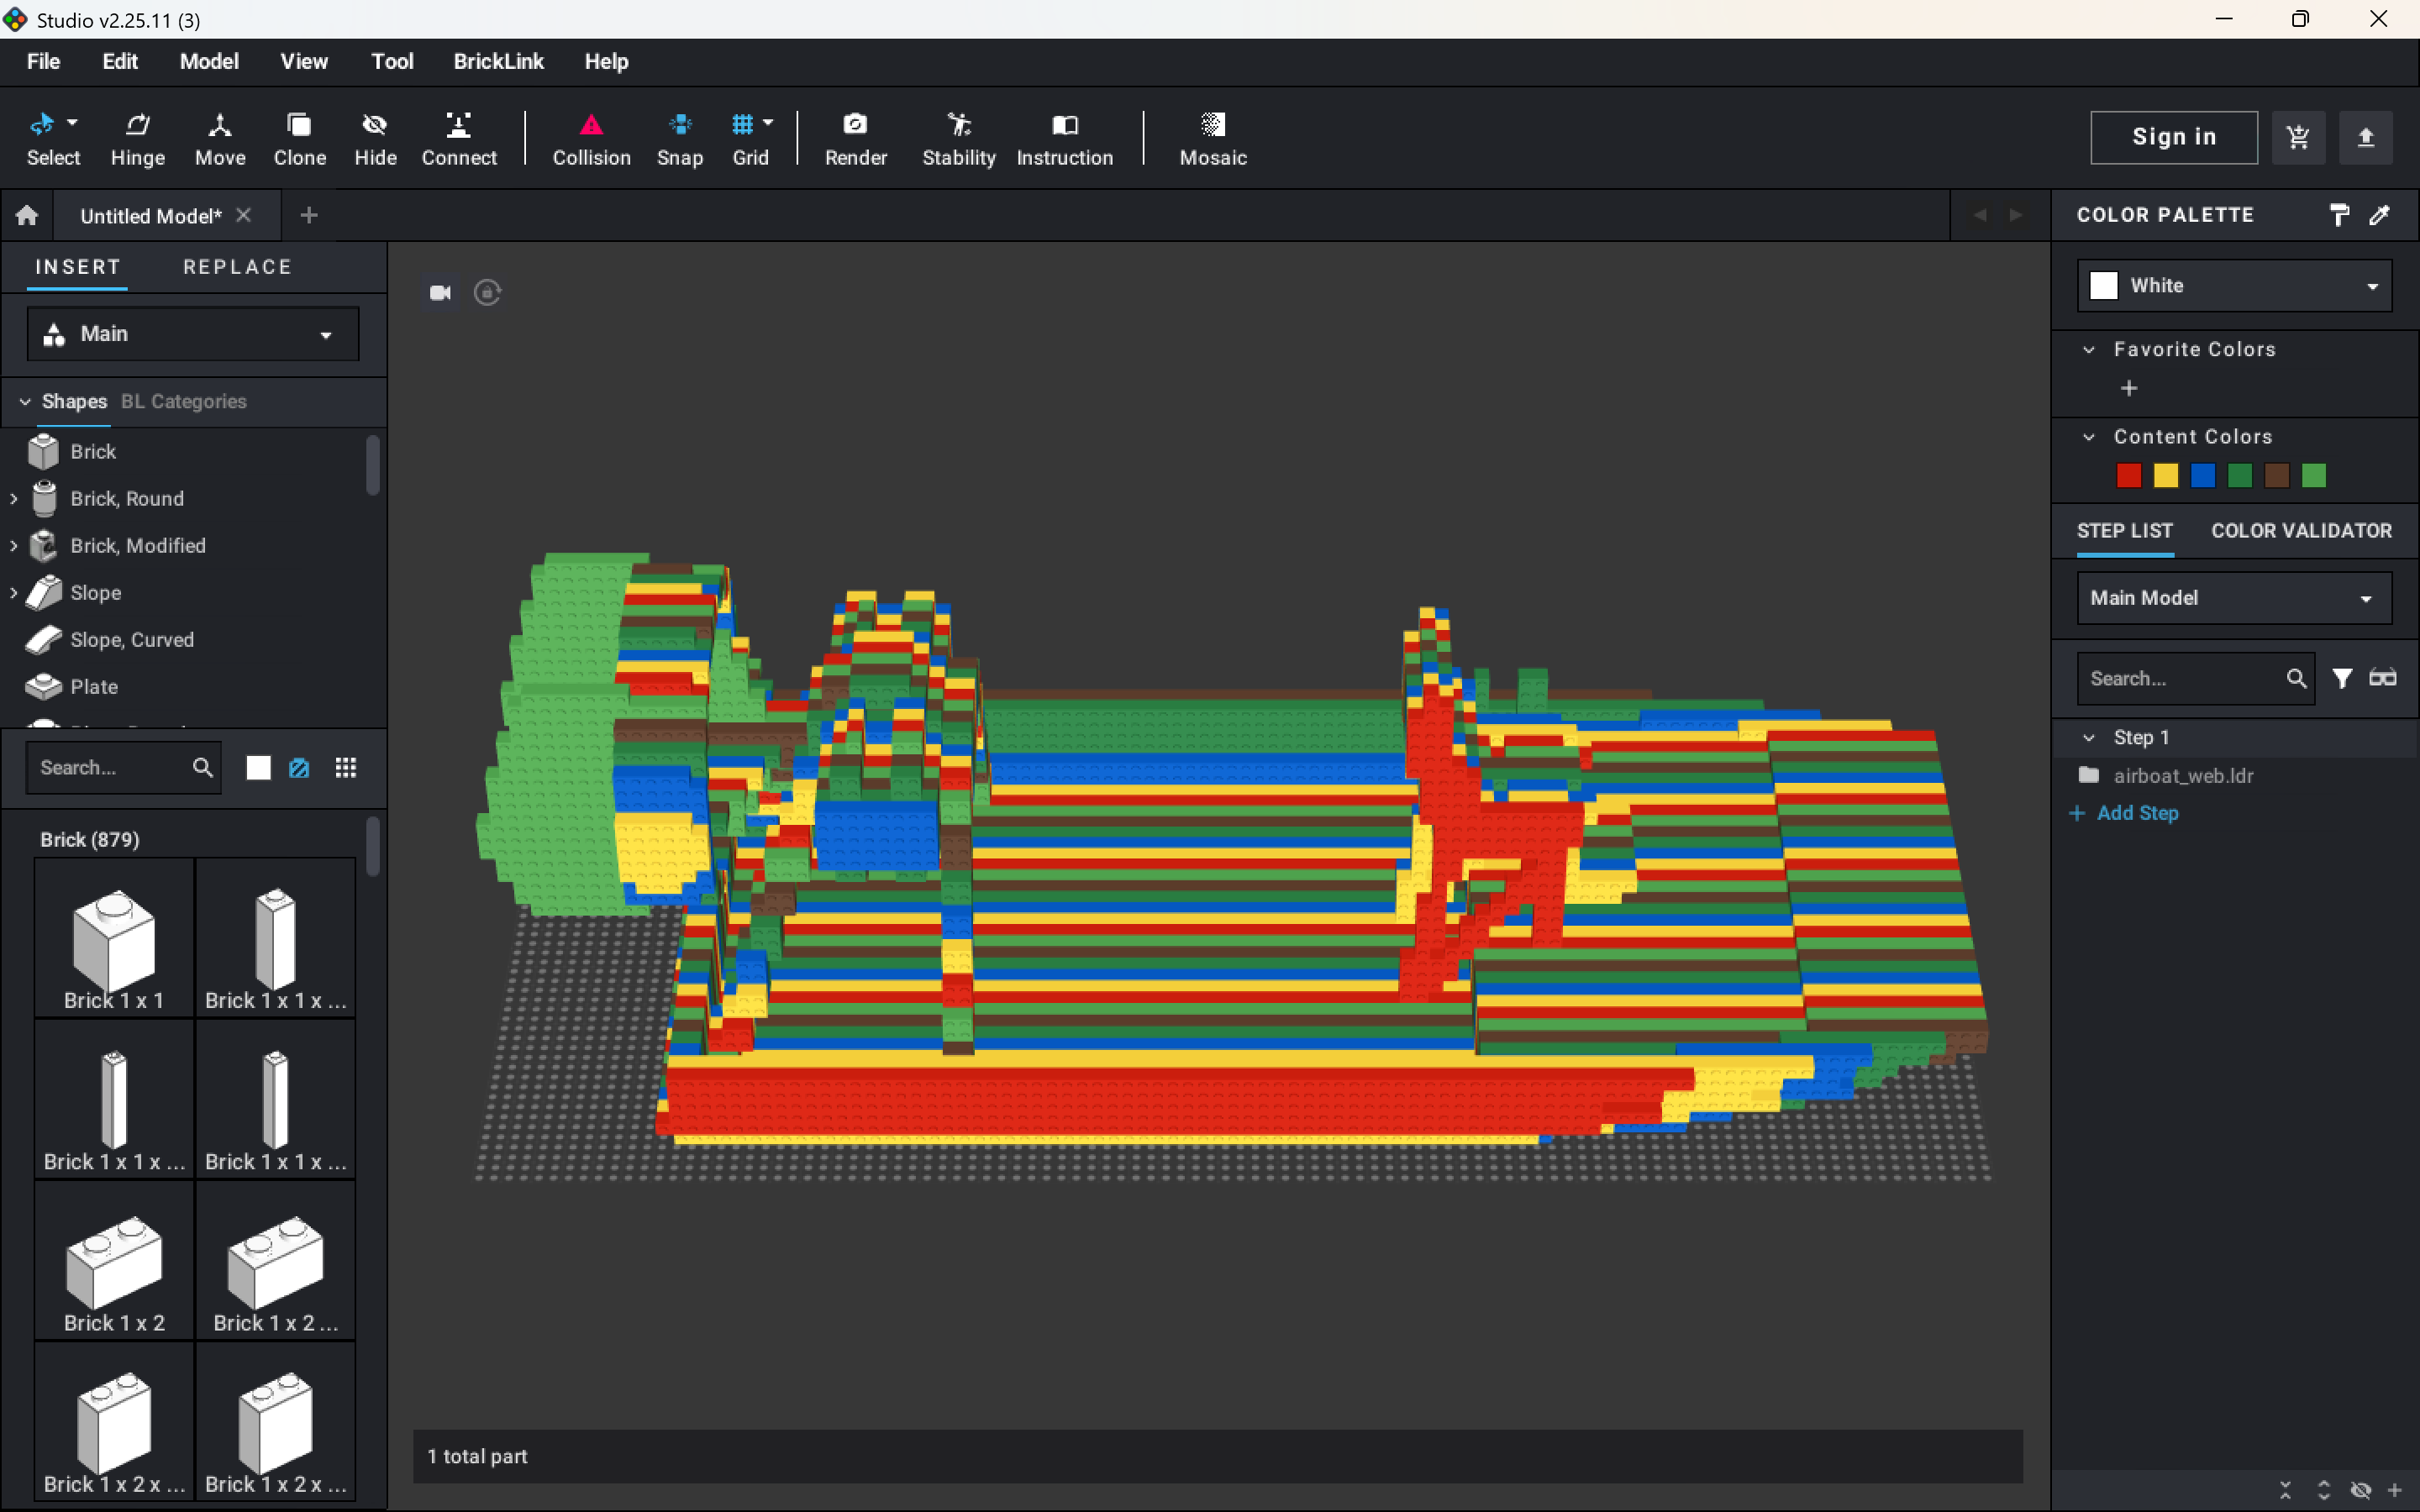Click the shopping cart icon
This screenshot has height=1512, width=2420.
[2298, 137]
